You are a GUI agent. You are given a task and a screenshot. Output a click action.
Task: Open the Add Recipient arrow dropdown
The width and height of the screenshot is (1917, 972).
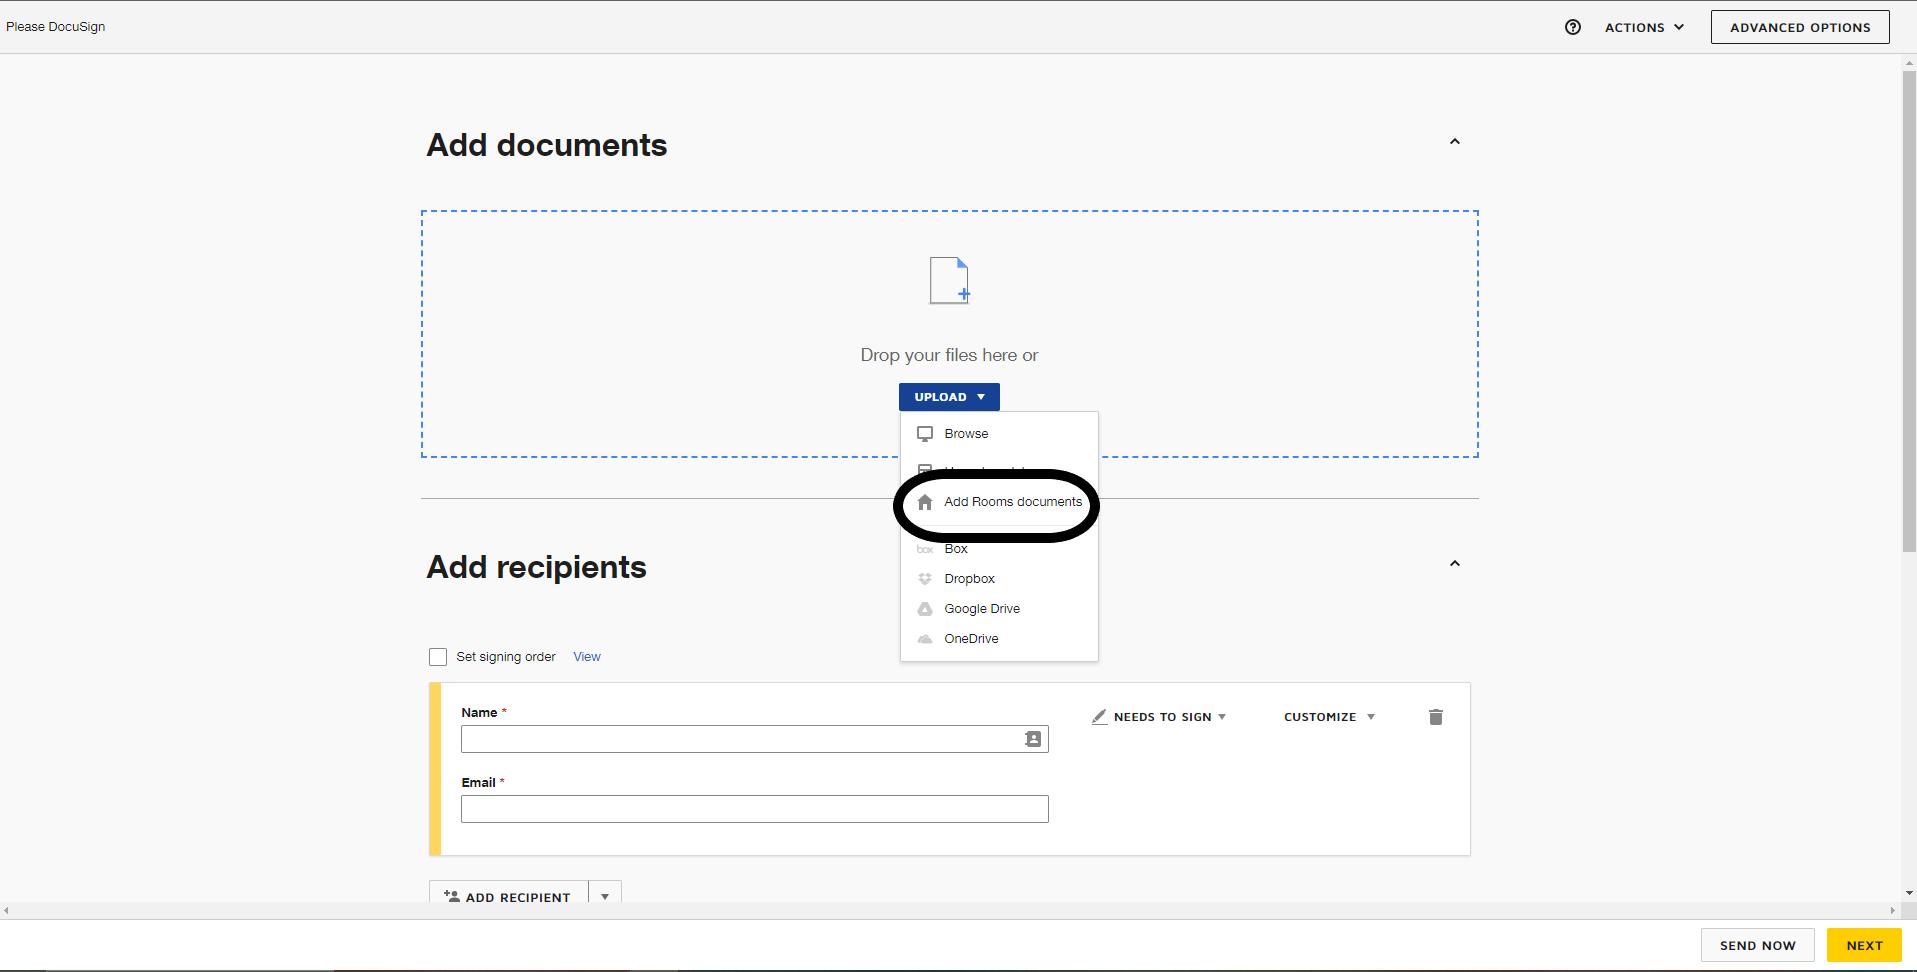[x=605, y=896]
